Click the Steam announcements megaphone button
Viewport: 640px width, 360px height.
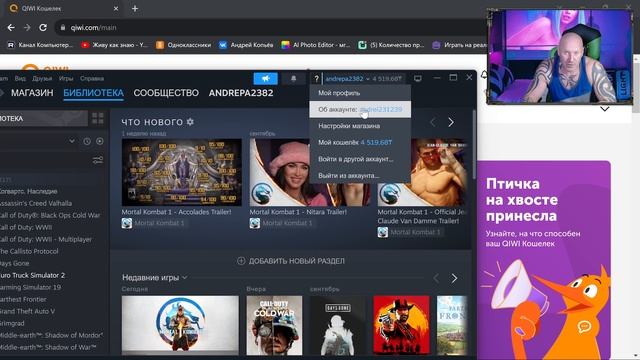click(x=266, y=78)
